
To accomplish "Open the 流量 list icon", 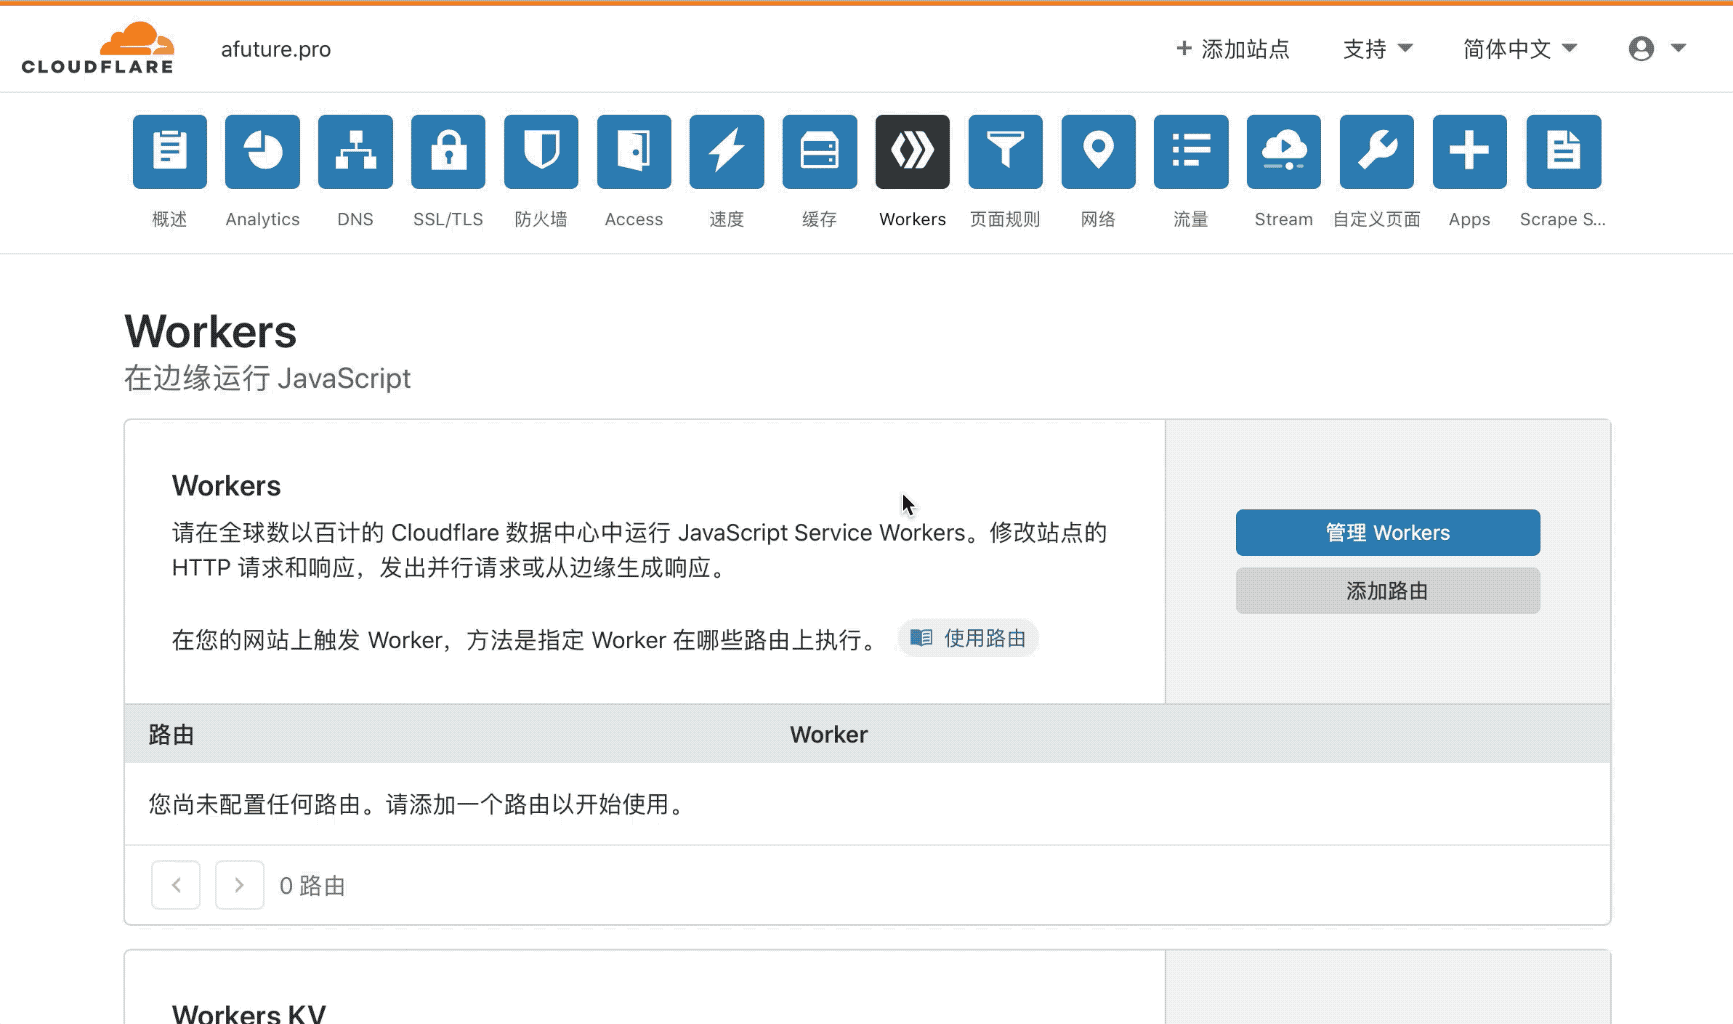I will click(x=1191, y=152).
